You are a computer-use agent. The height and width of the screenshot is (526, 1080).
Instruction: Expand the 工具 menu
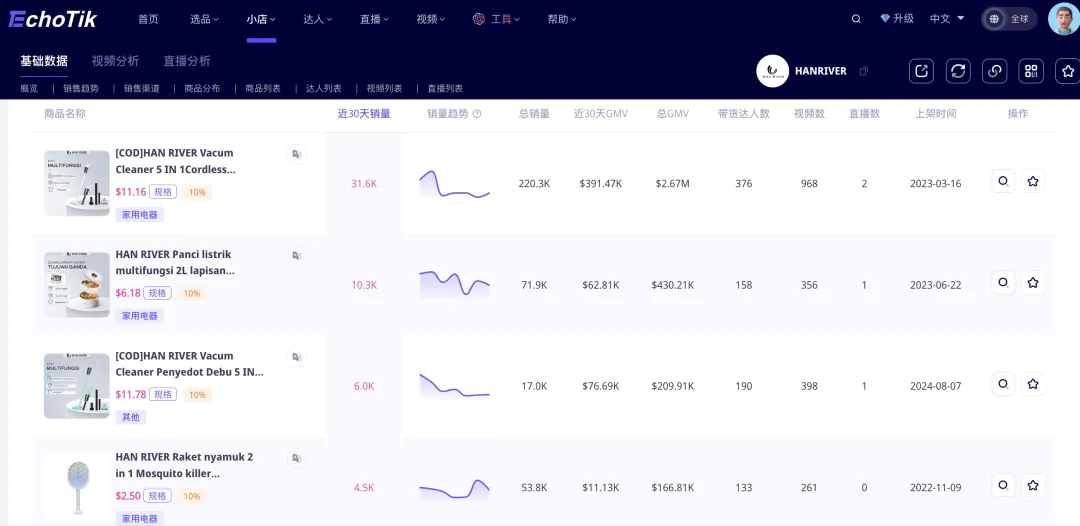(x=497, y=19)
